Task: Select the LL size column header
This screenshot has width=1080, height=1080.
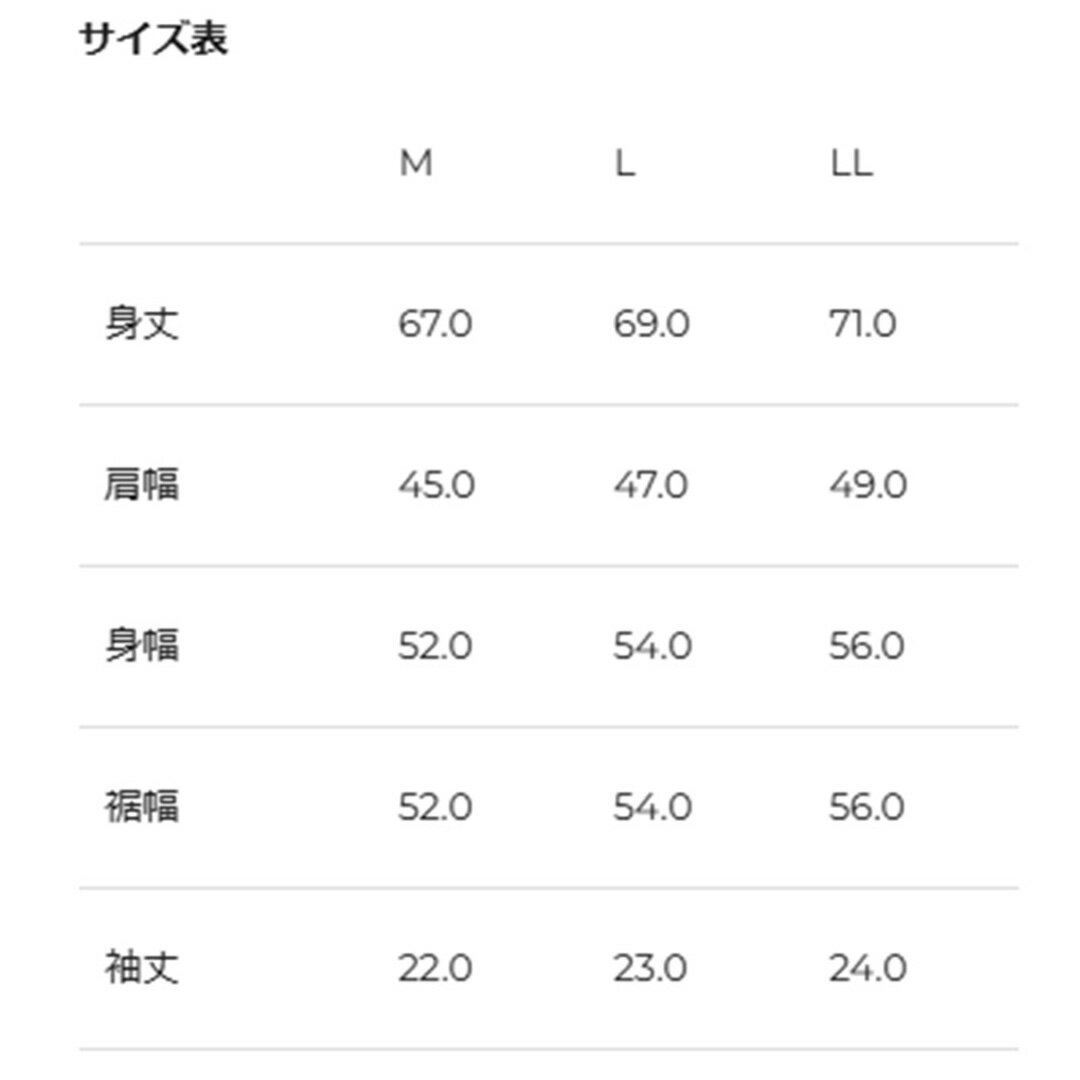Action: [x=852, y=163]
